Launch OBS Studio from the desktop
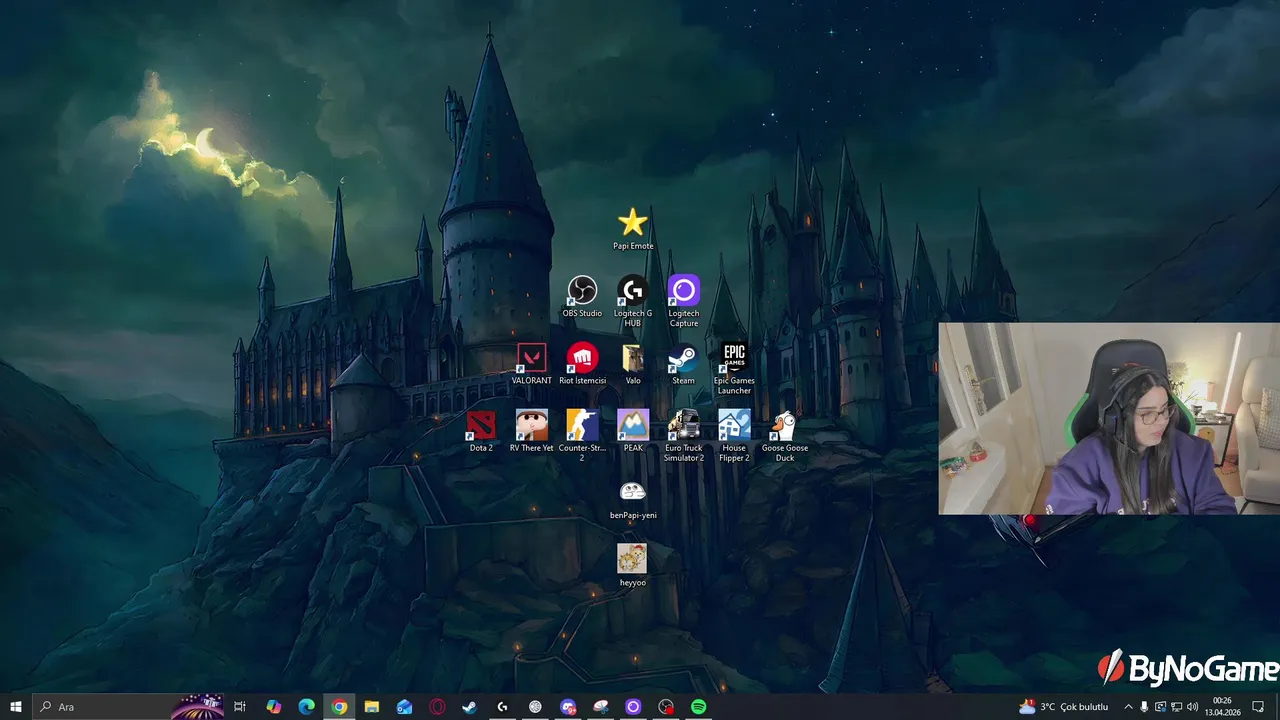The width and height of the screenshot is (1280, 720). coord(582,297)
